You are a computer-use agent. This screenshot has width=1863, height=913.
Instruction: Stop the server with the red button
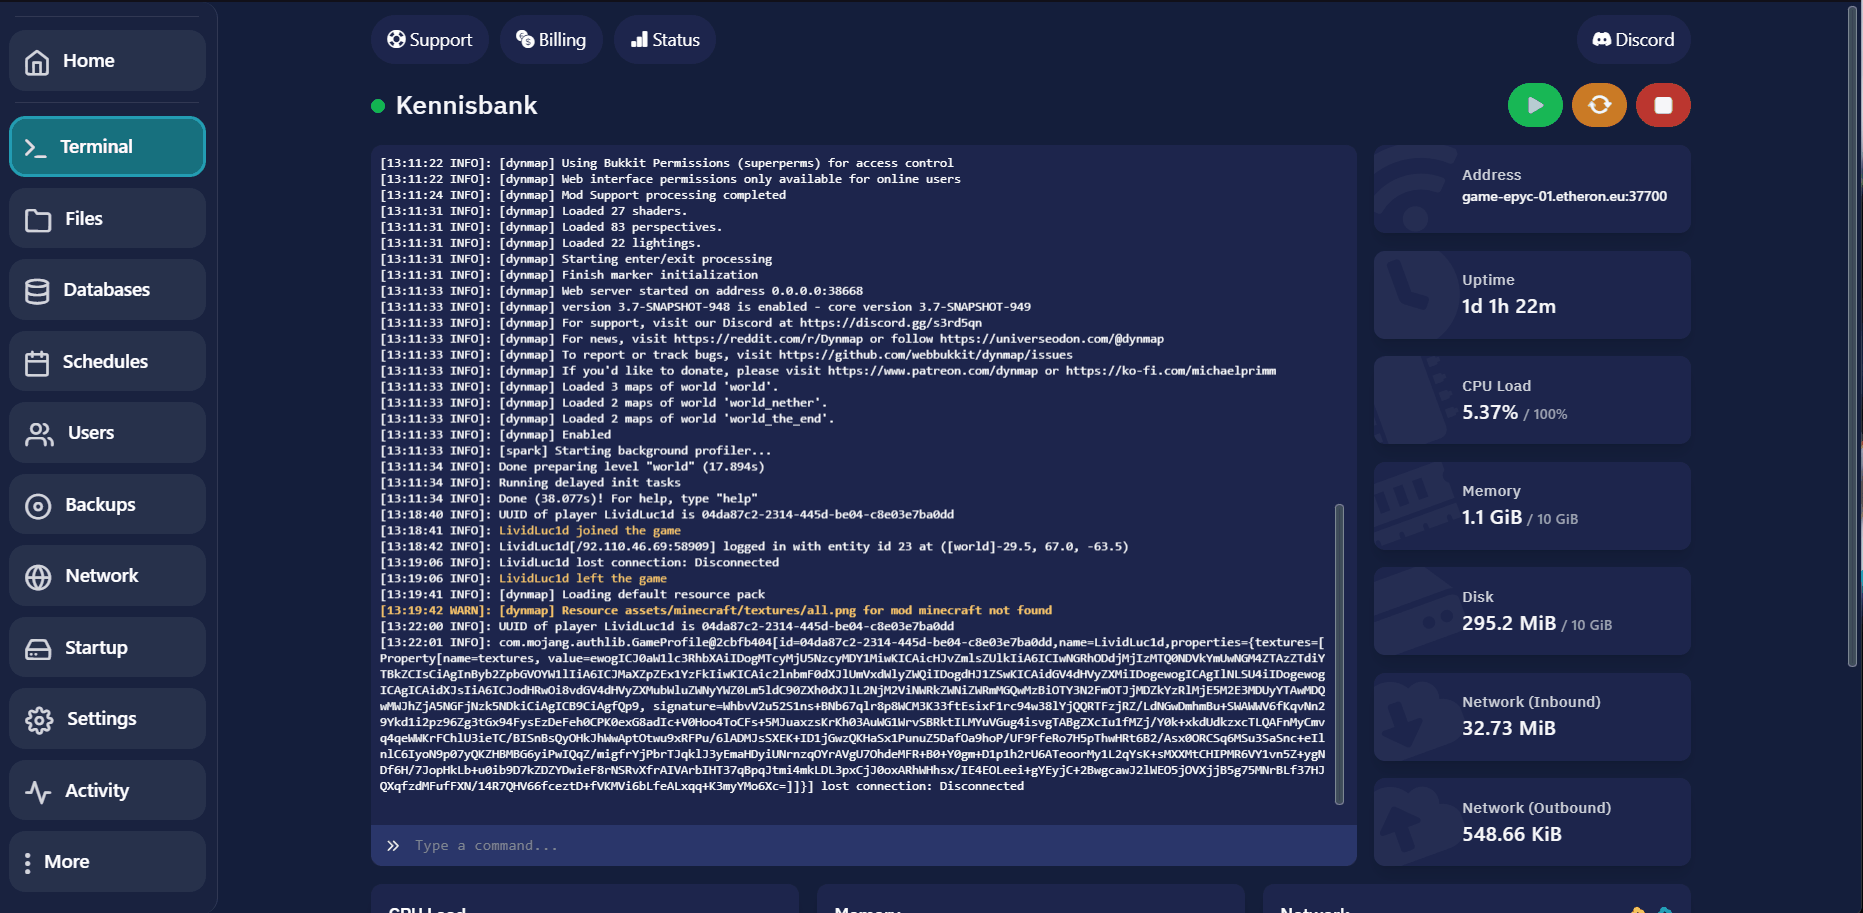[x=1663, y=105]
